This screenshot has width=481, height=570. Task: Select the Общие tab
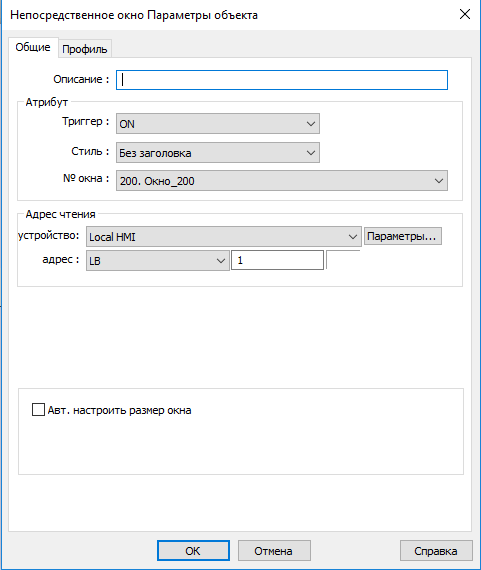coord(33,47)
